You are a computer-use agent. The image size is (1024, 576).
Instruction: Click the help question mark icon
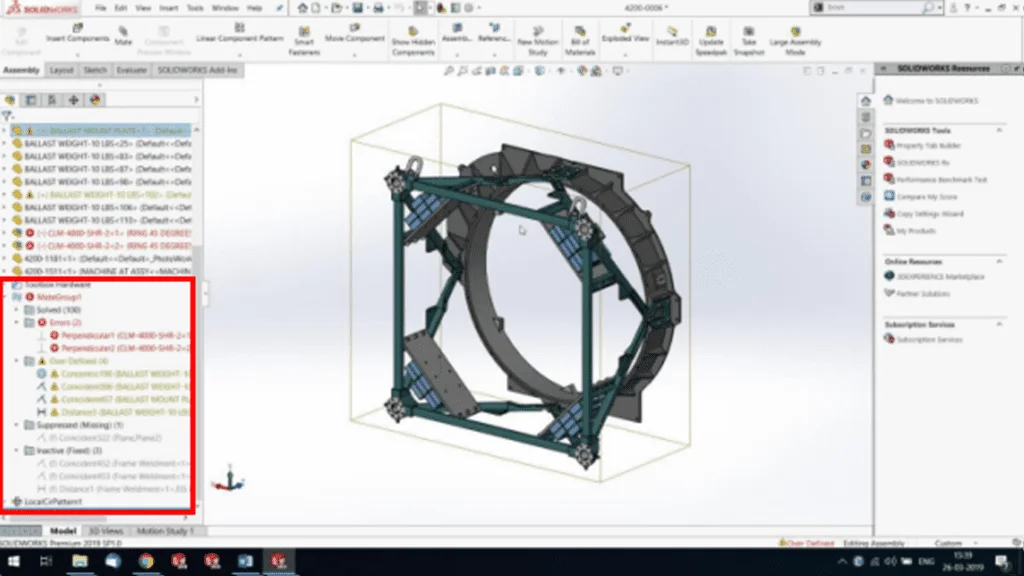pos(968,8)
